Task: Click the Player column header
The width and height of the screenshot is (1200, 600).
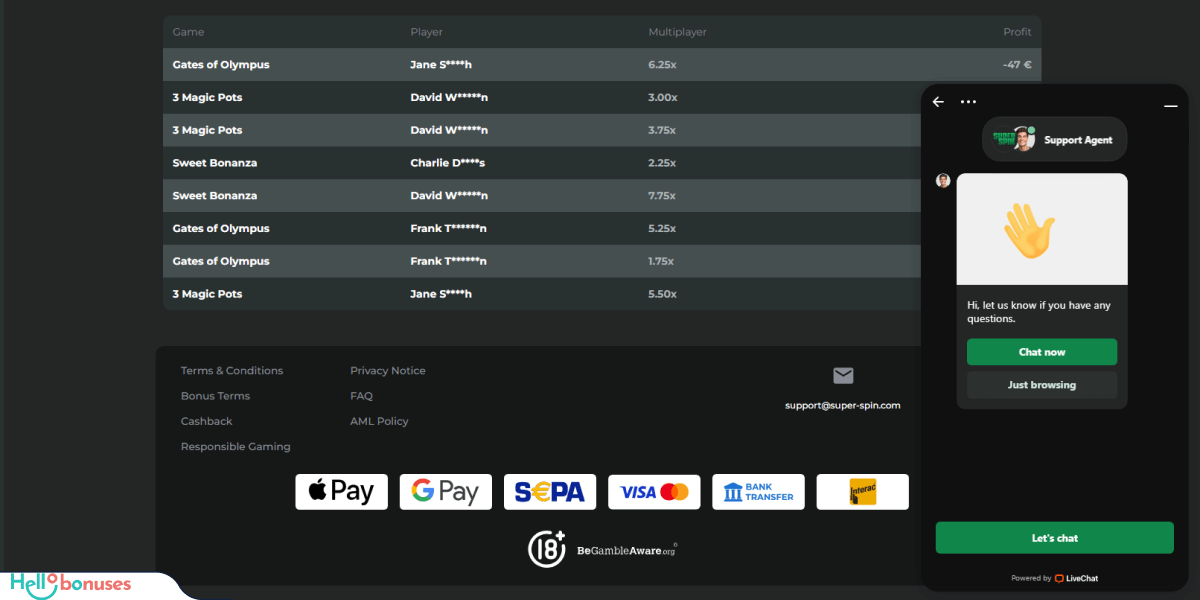Action: [427, 32]
